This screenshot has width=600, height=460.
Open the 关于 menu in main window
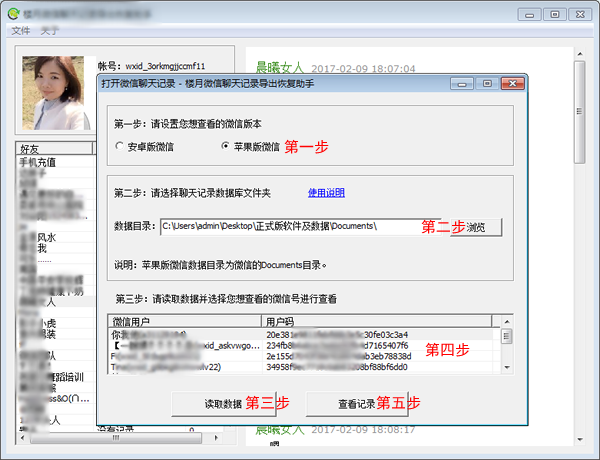pos(50,30)
